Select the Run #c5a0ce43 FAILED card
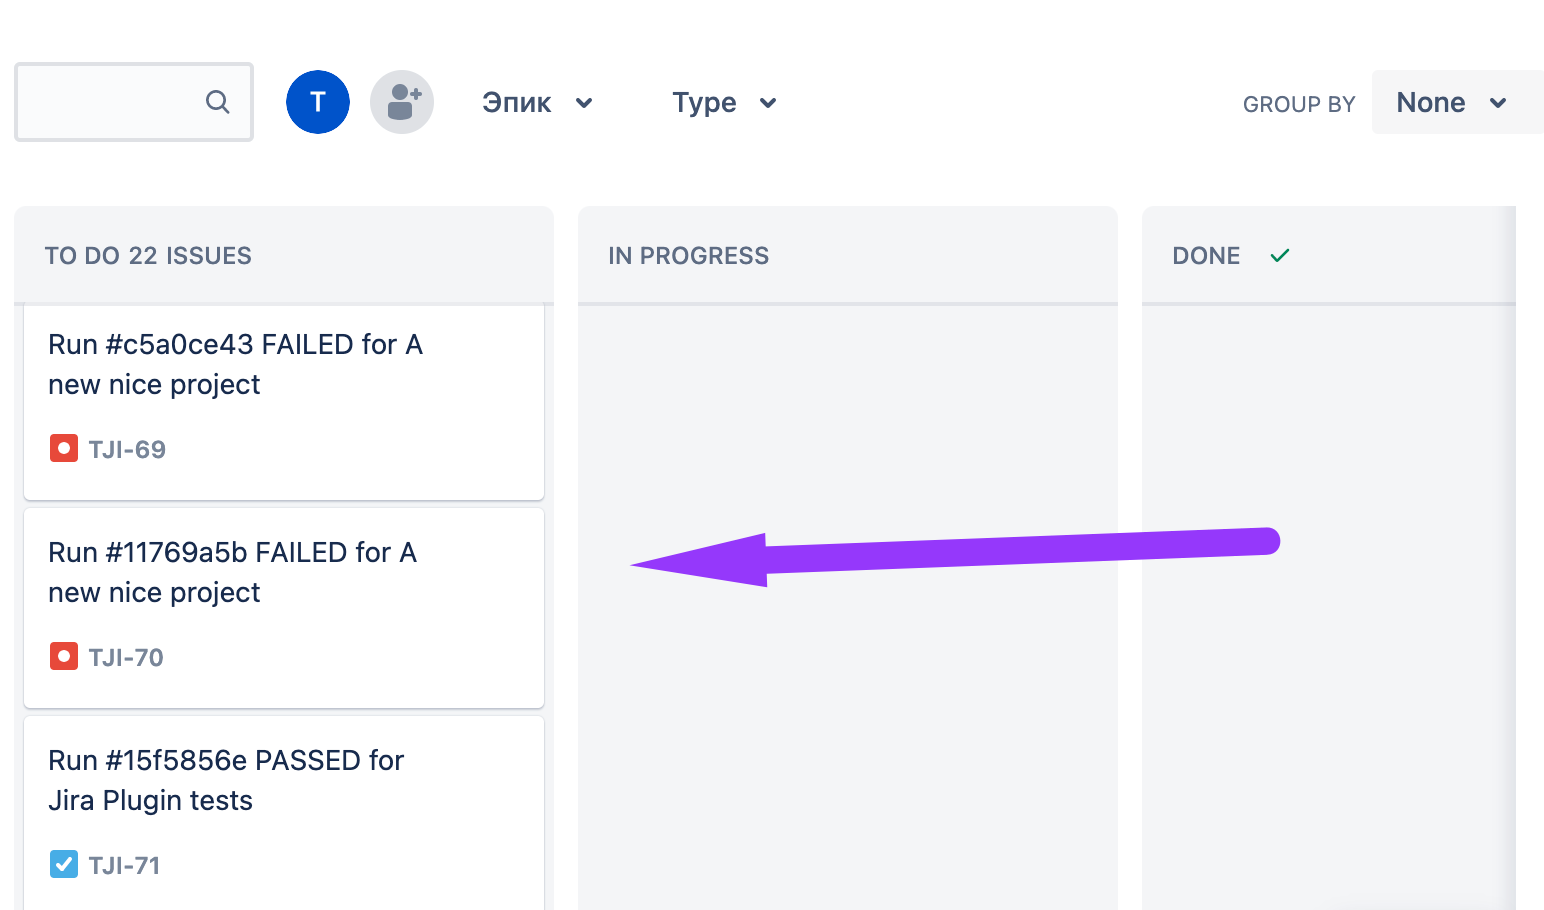 284,402
